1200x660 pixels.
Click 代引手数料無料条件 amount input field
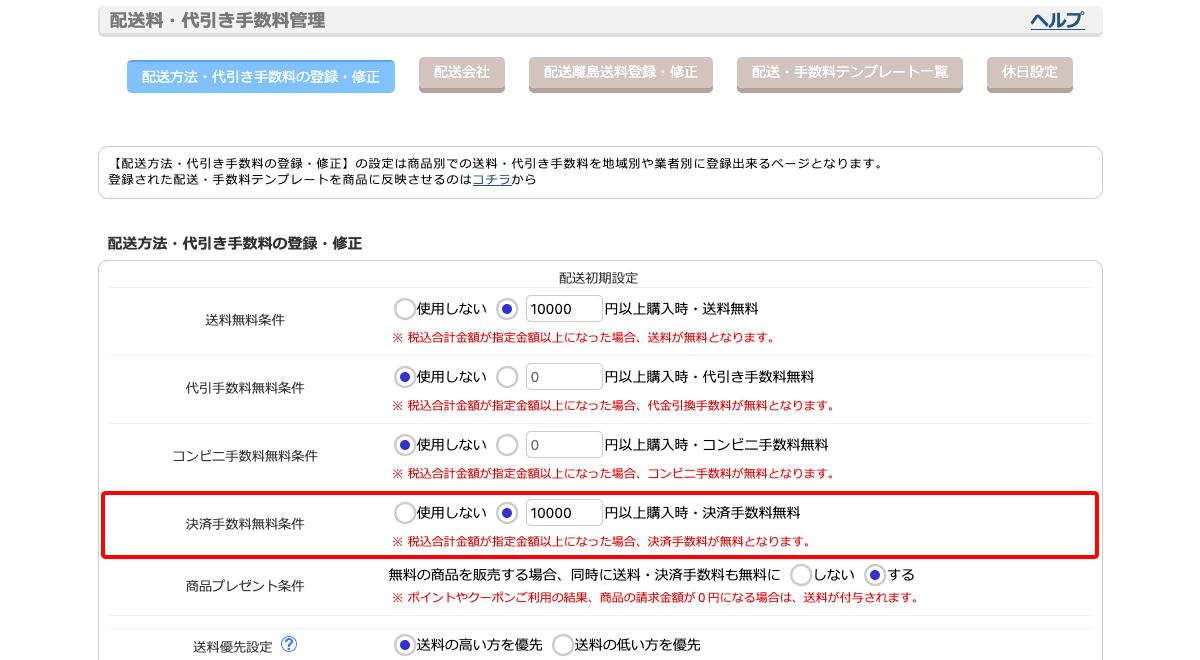point(563,377)
